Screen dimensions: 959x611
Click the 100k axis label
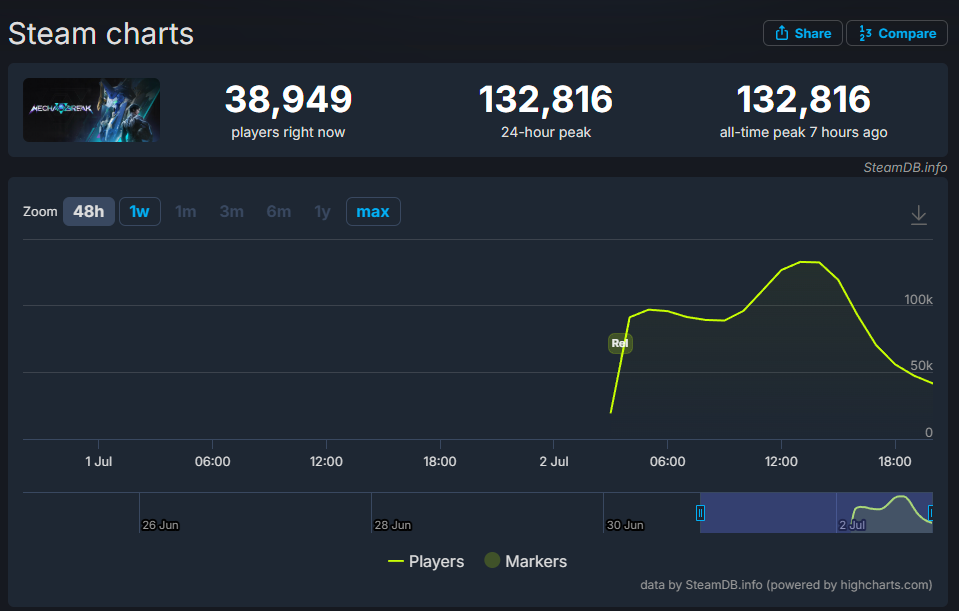918,299
